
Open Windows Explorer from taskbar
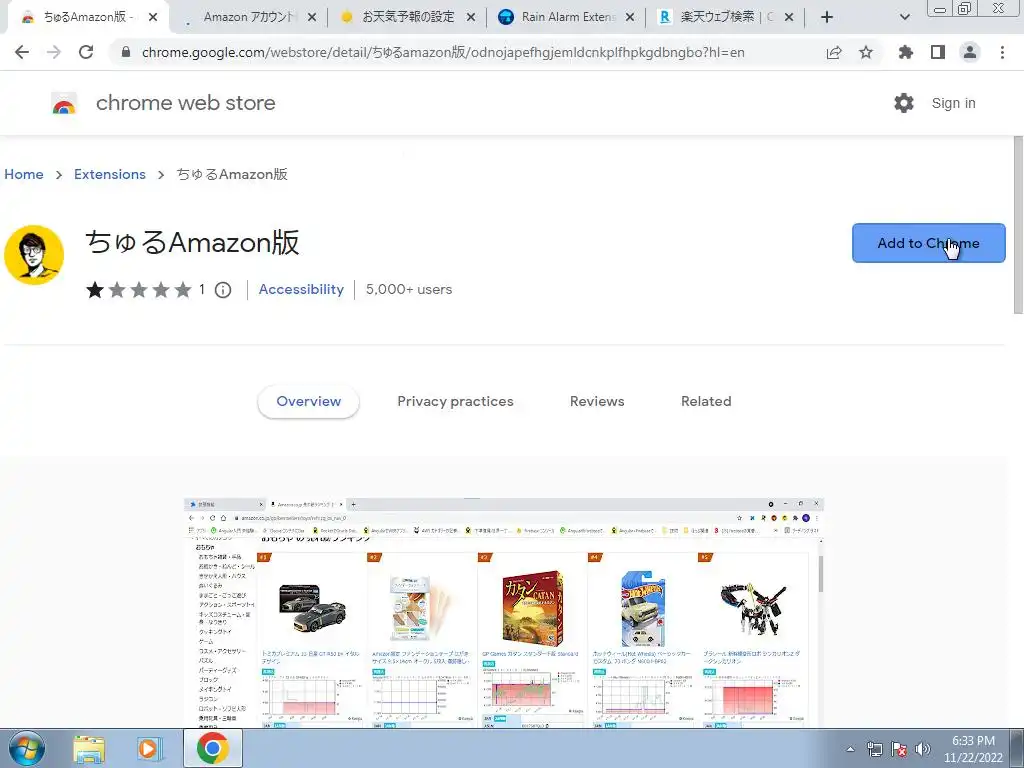click(89, 749)
